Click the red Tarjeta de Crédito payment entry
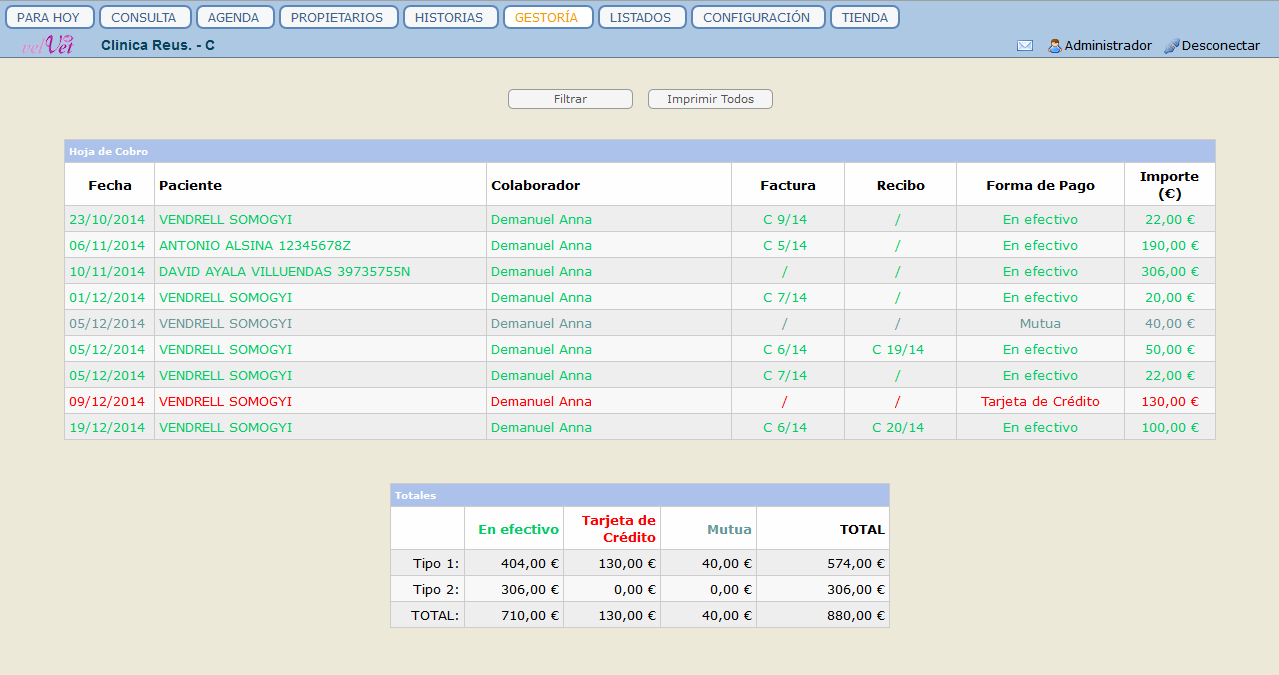 1040,401
